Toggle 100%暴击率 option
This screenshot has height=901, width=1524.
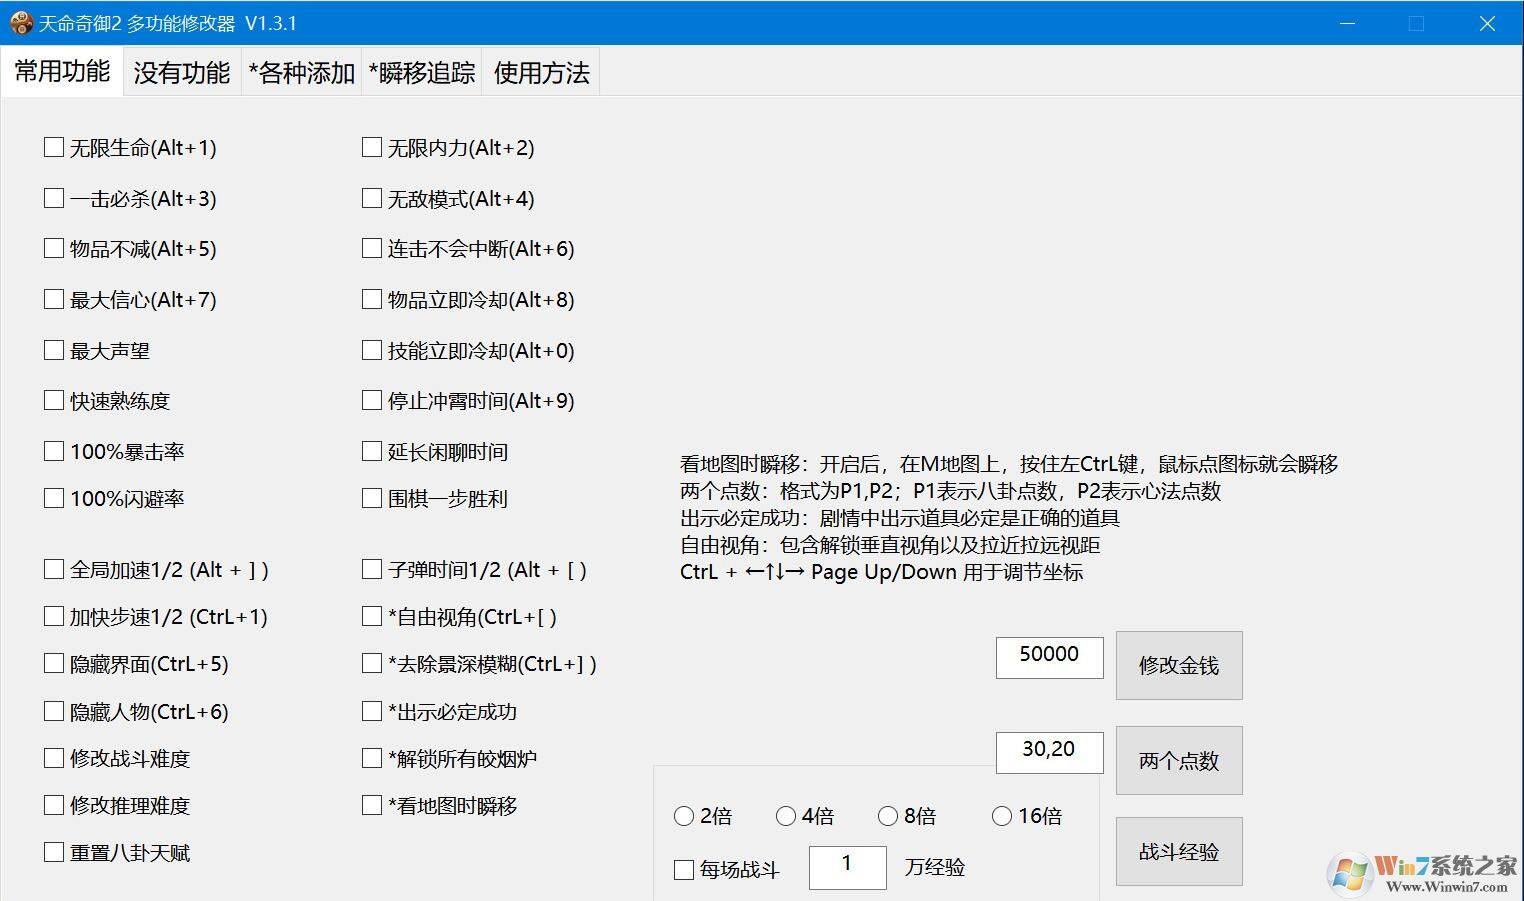[54, 450]
